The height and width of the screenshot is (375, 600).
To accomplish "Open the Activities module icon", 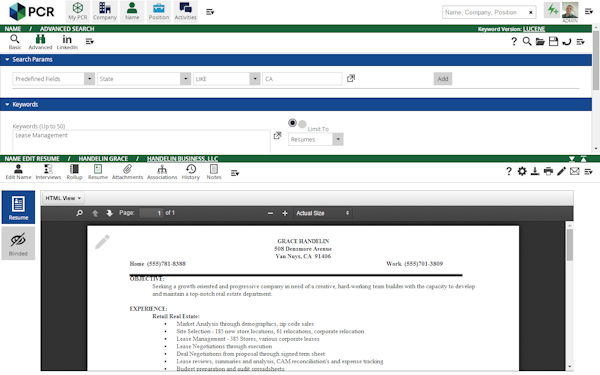I will 186,11.
